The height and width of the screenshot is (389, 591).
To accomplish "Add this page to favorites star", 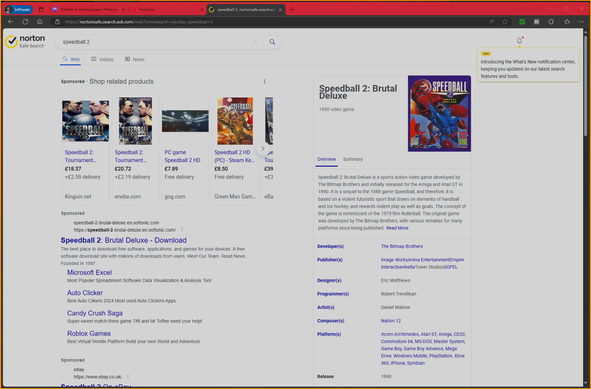I will [505, 22].
